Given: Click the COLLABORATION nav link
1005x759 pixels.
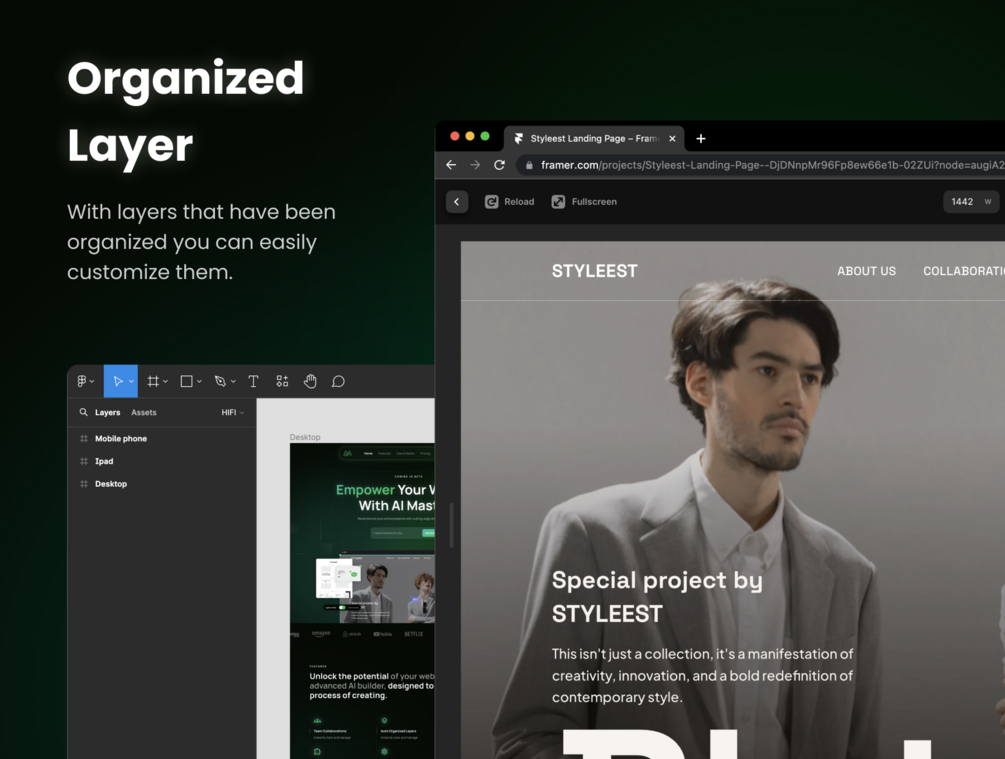Looking at the screenshot, I should pyautogui.click(x=964, y=271).
